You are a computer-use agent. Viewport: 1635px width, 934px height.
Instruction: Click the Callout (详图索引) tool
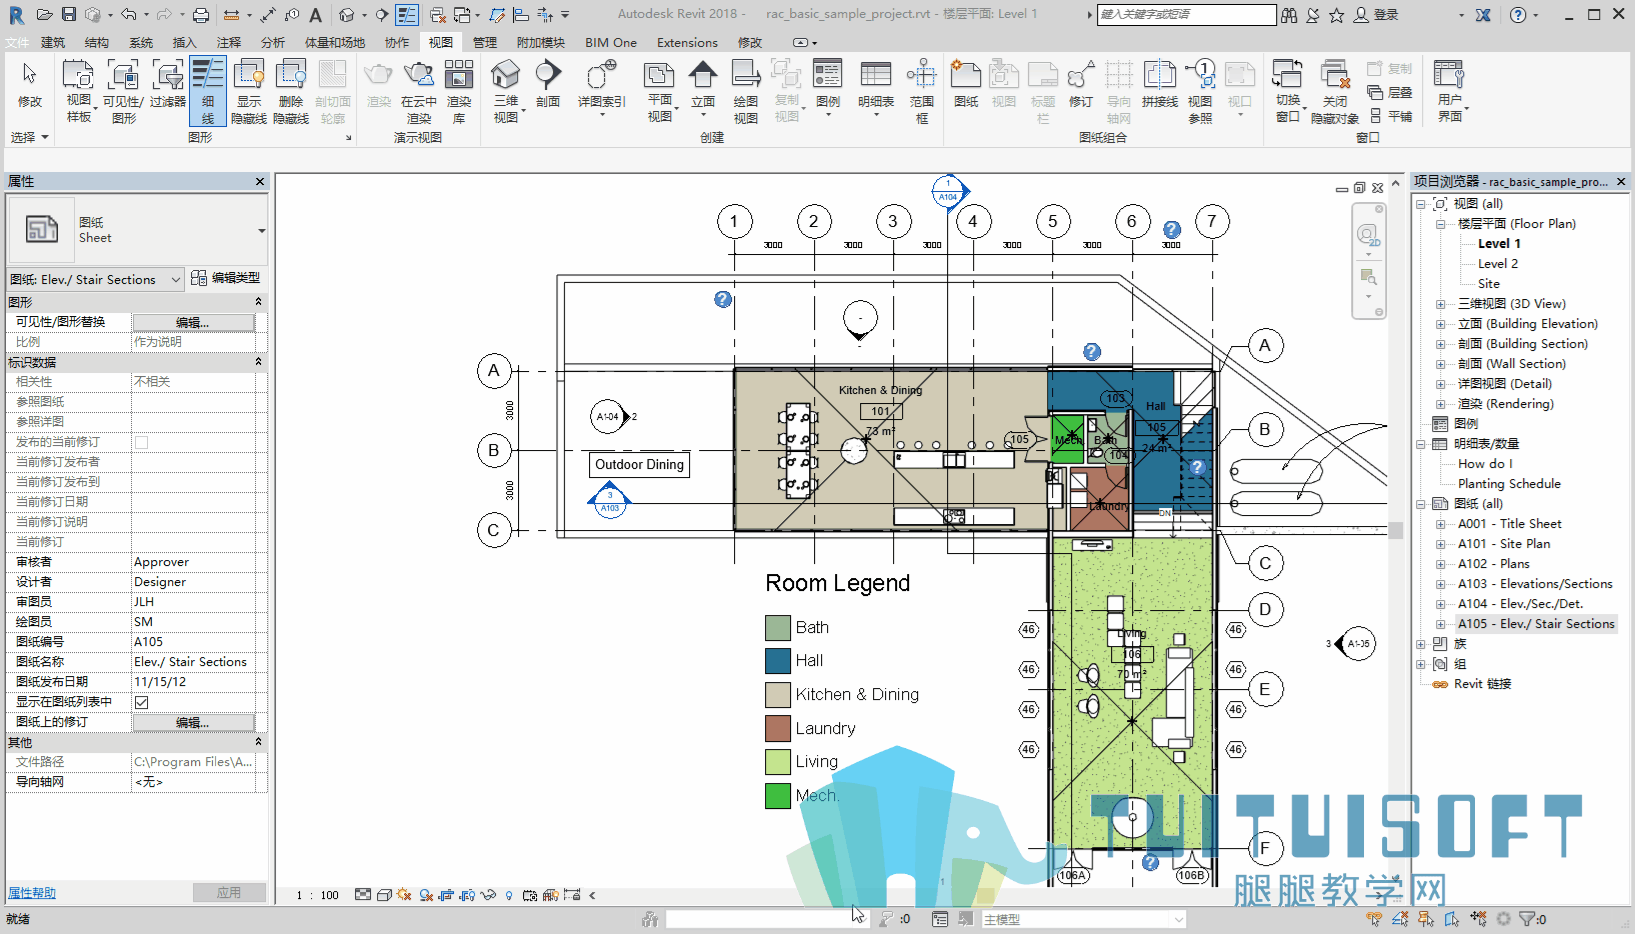[601, 88]
